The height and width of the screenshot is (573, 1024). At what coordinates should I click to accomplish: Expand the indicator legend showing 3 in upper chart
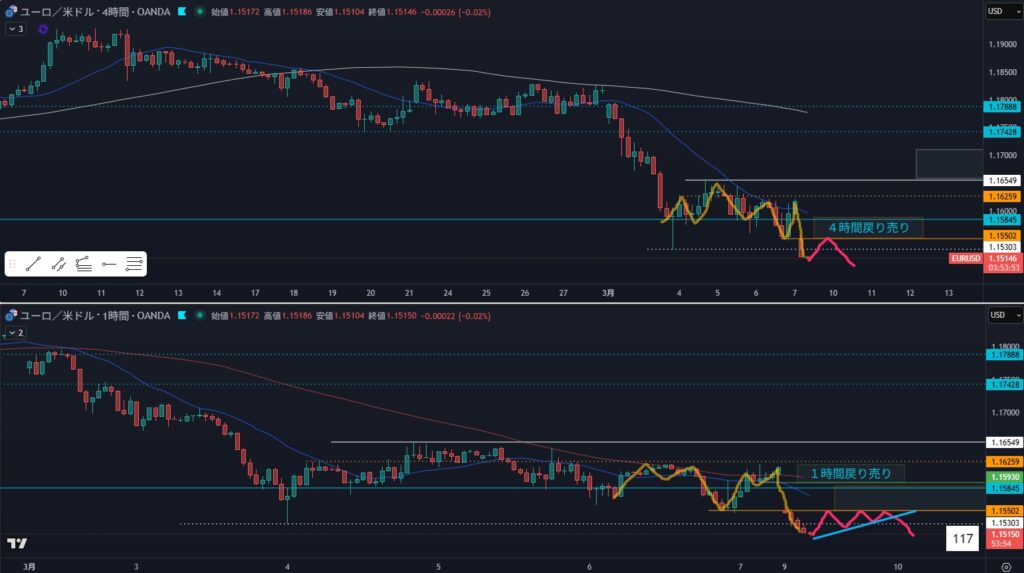(15, 29)
